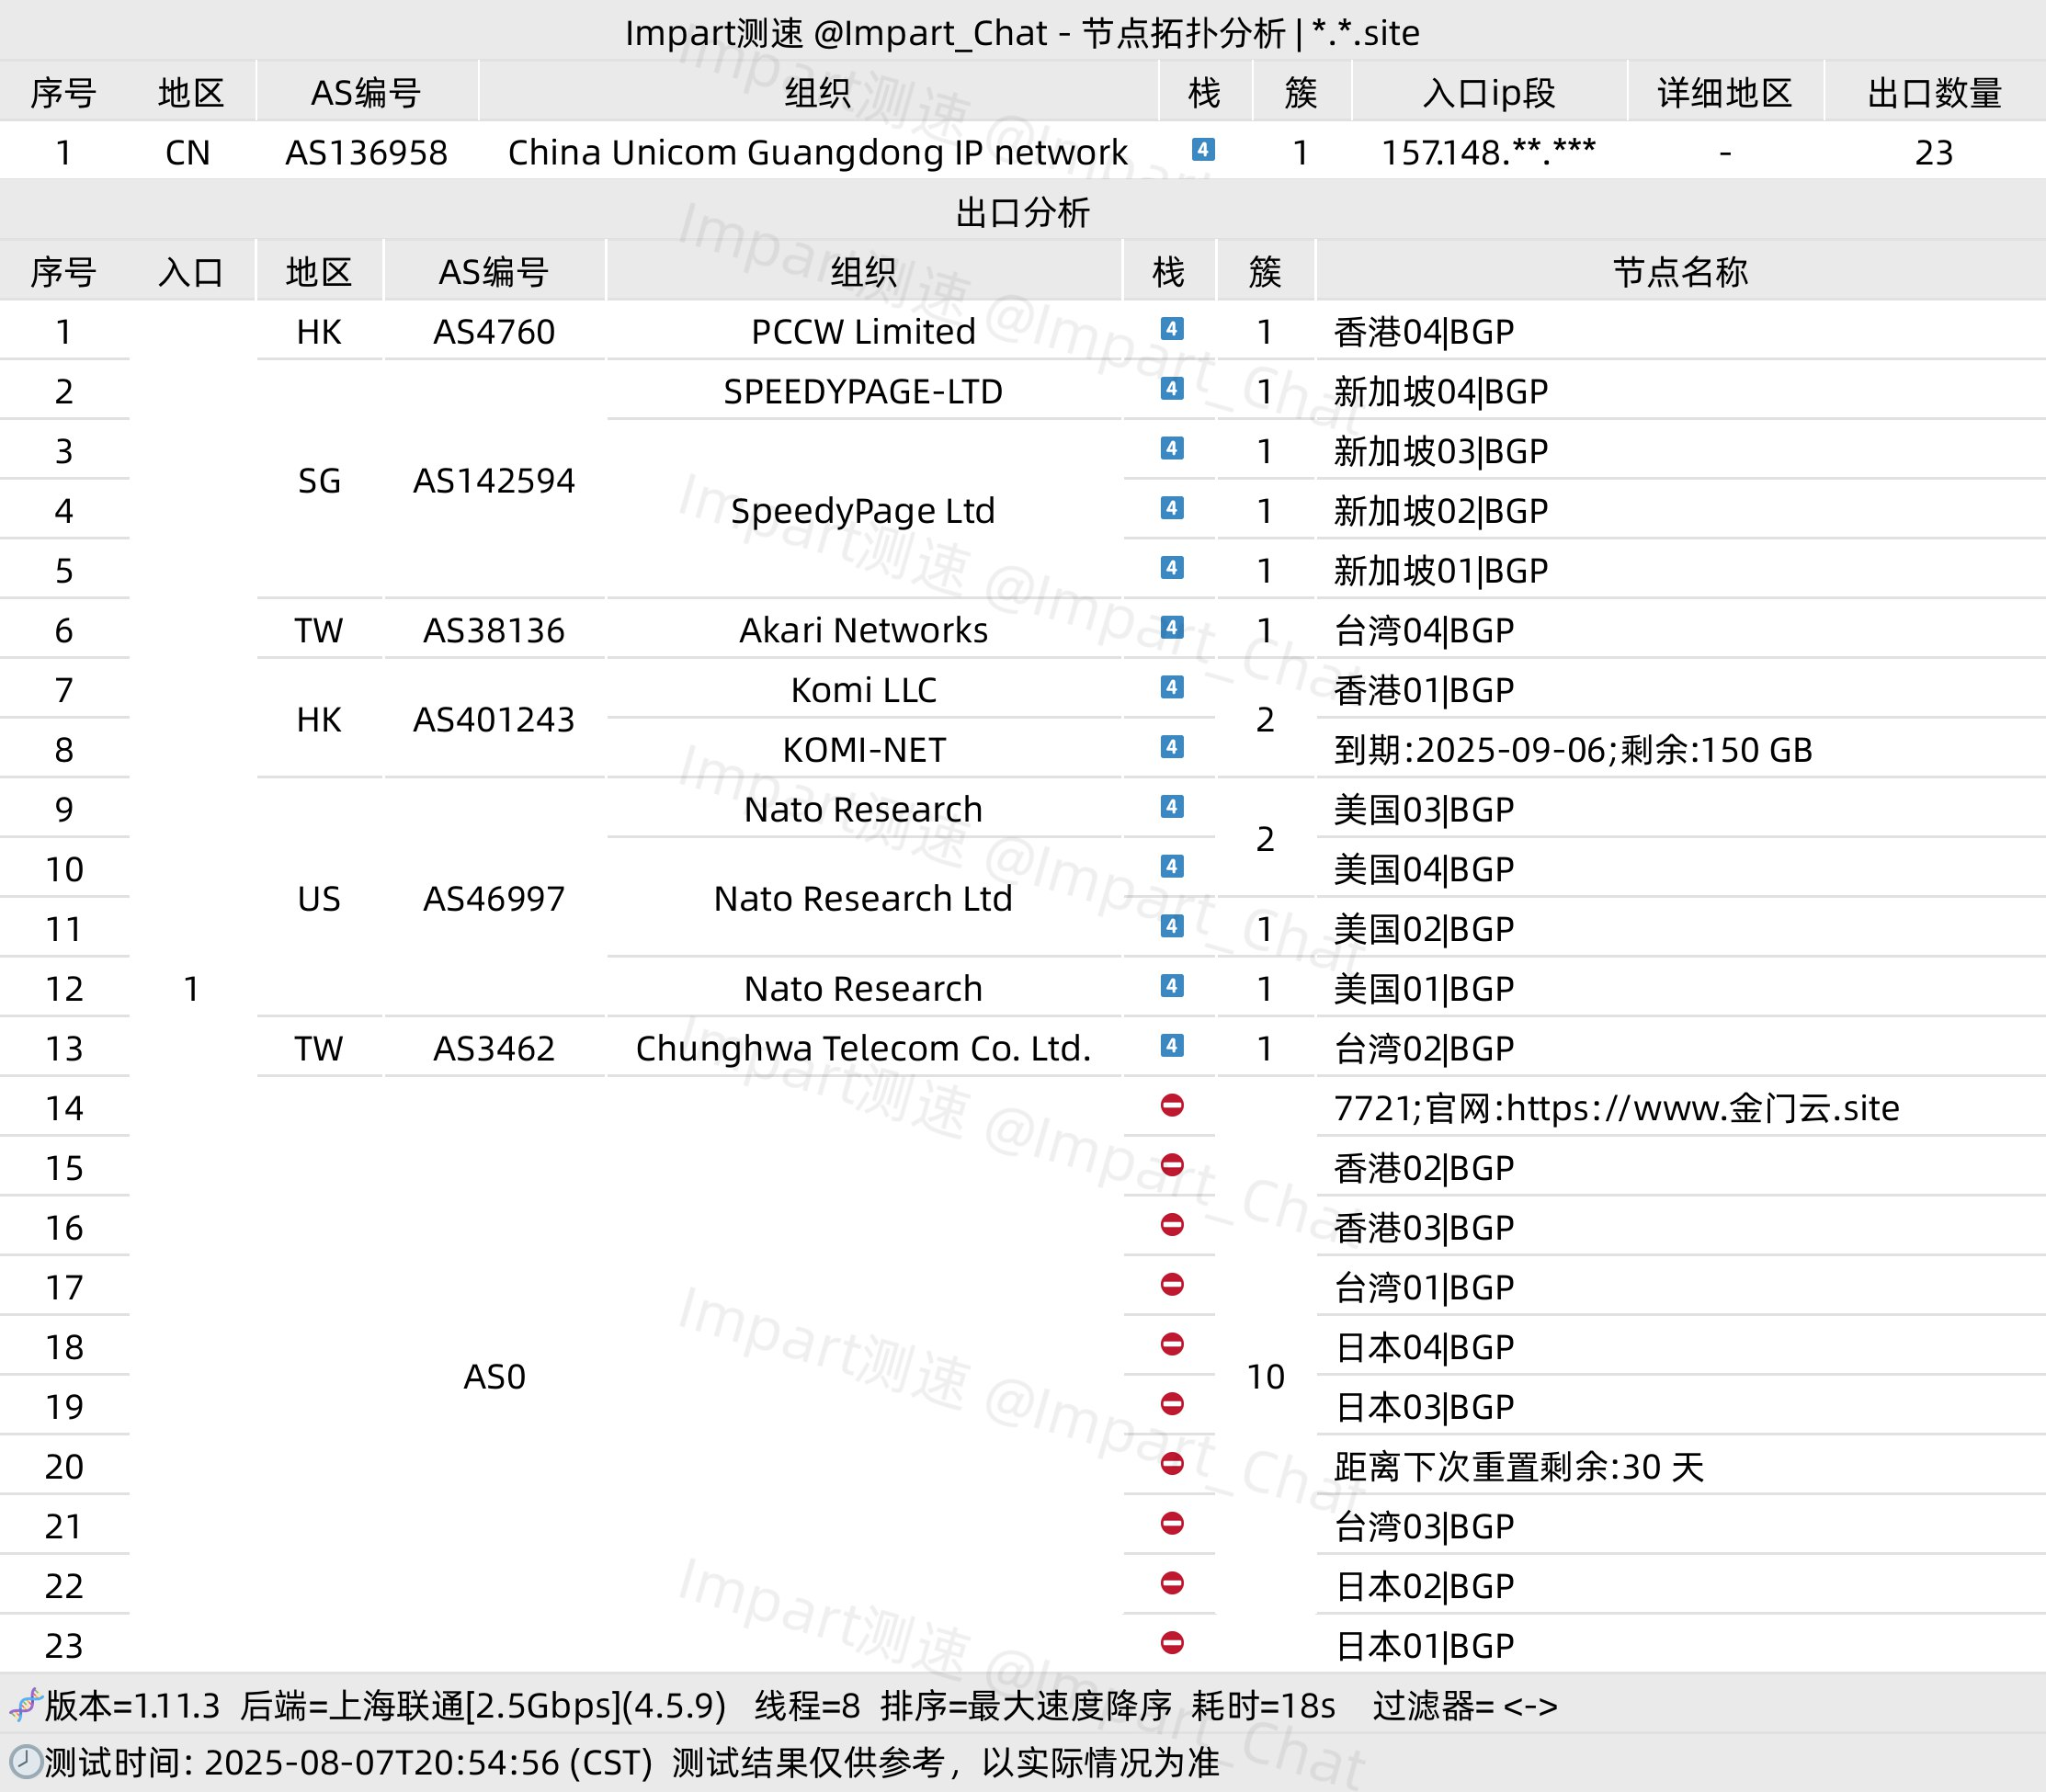Click the IPv4 stack icon for 新加坡01|BGP

pos(1172,568)
